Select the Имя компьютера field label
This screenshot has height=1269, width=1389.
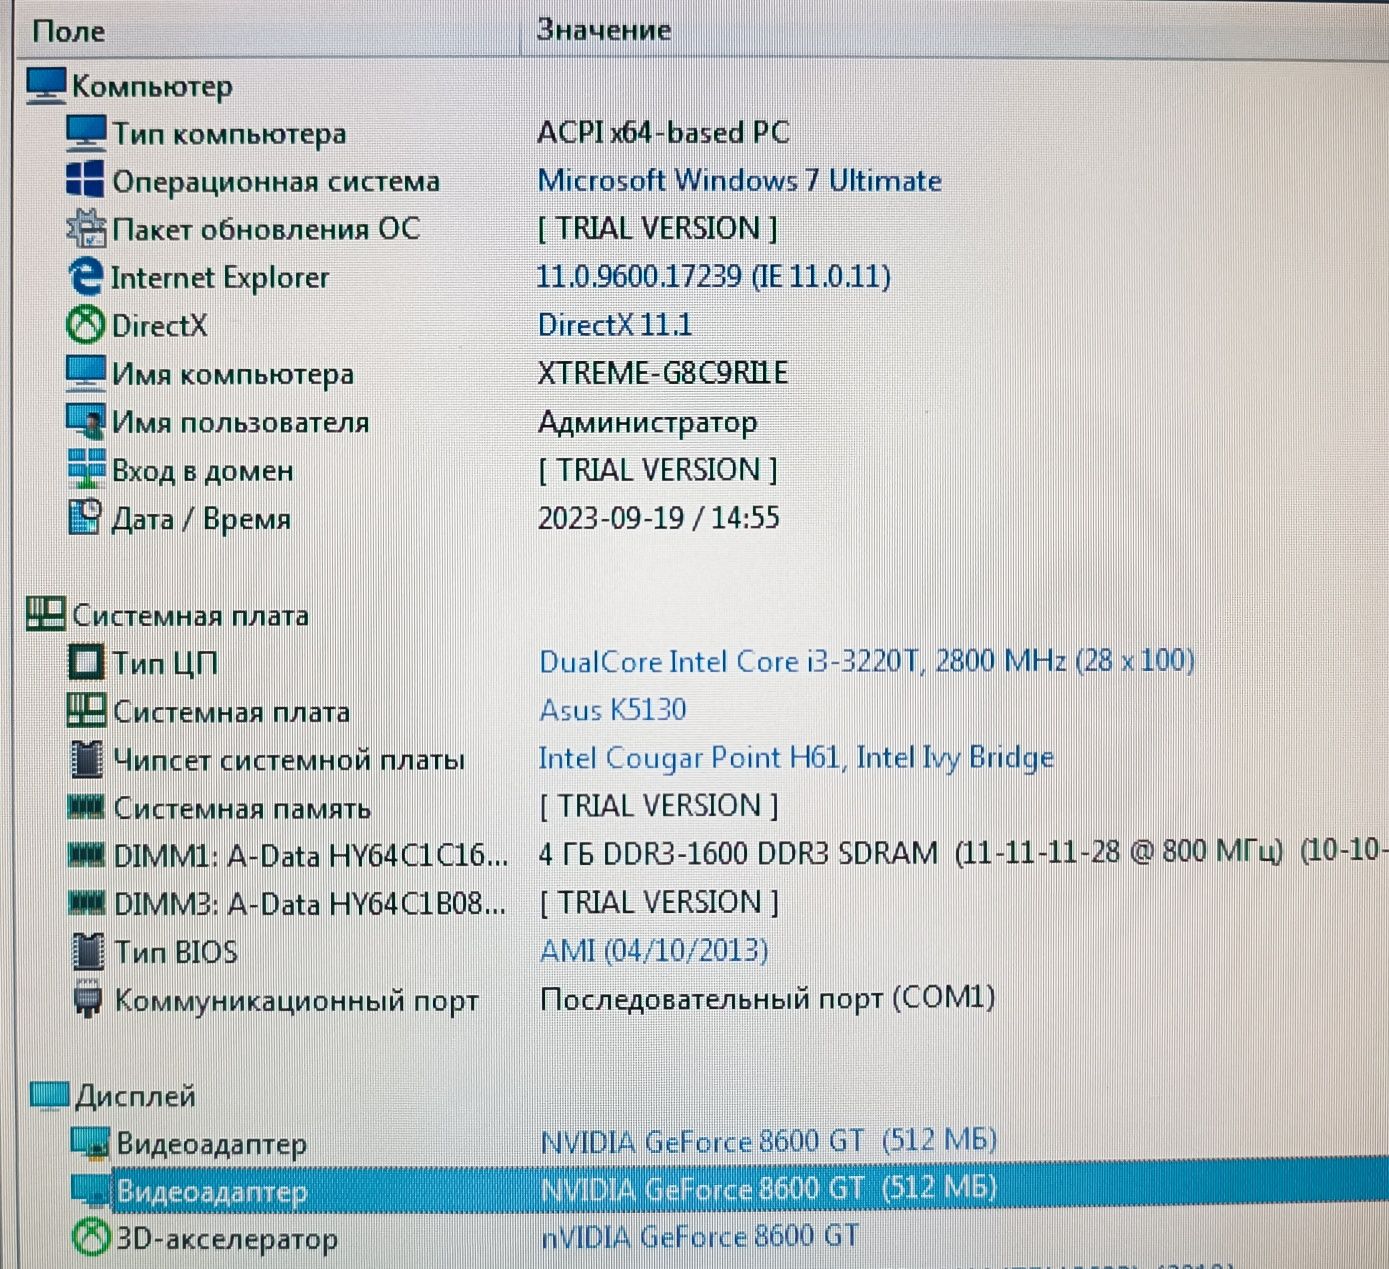coord(233,375)
